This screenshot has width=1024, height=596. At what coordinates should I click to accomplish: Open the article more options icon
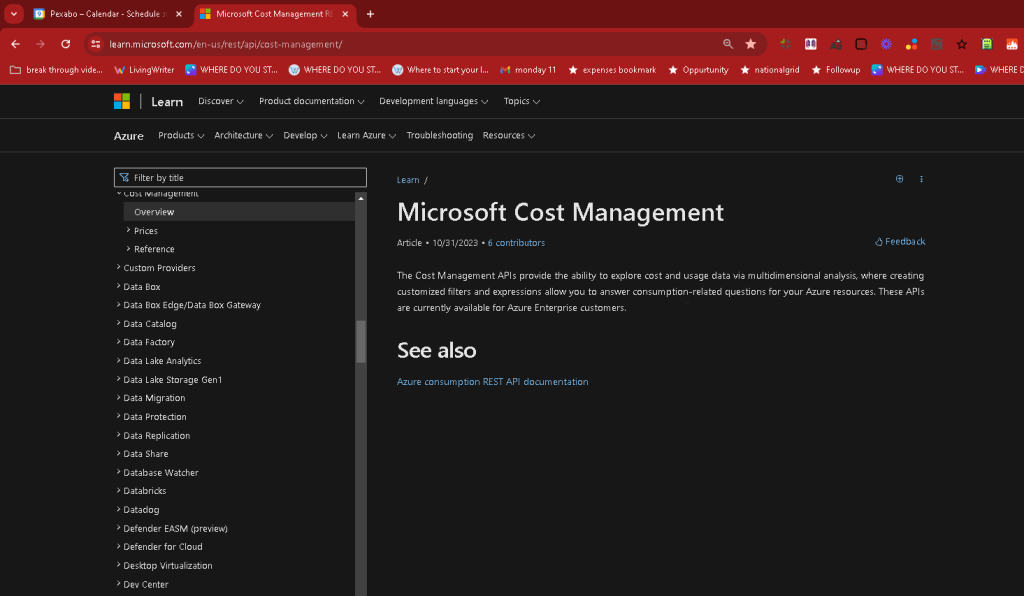[921, 179]
